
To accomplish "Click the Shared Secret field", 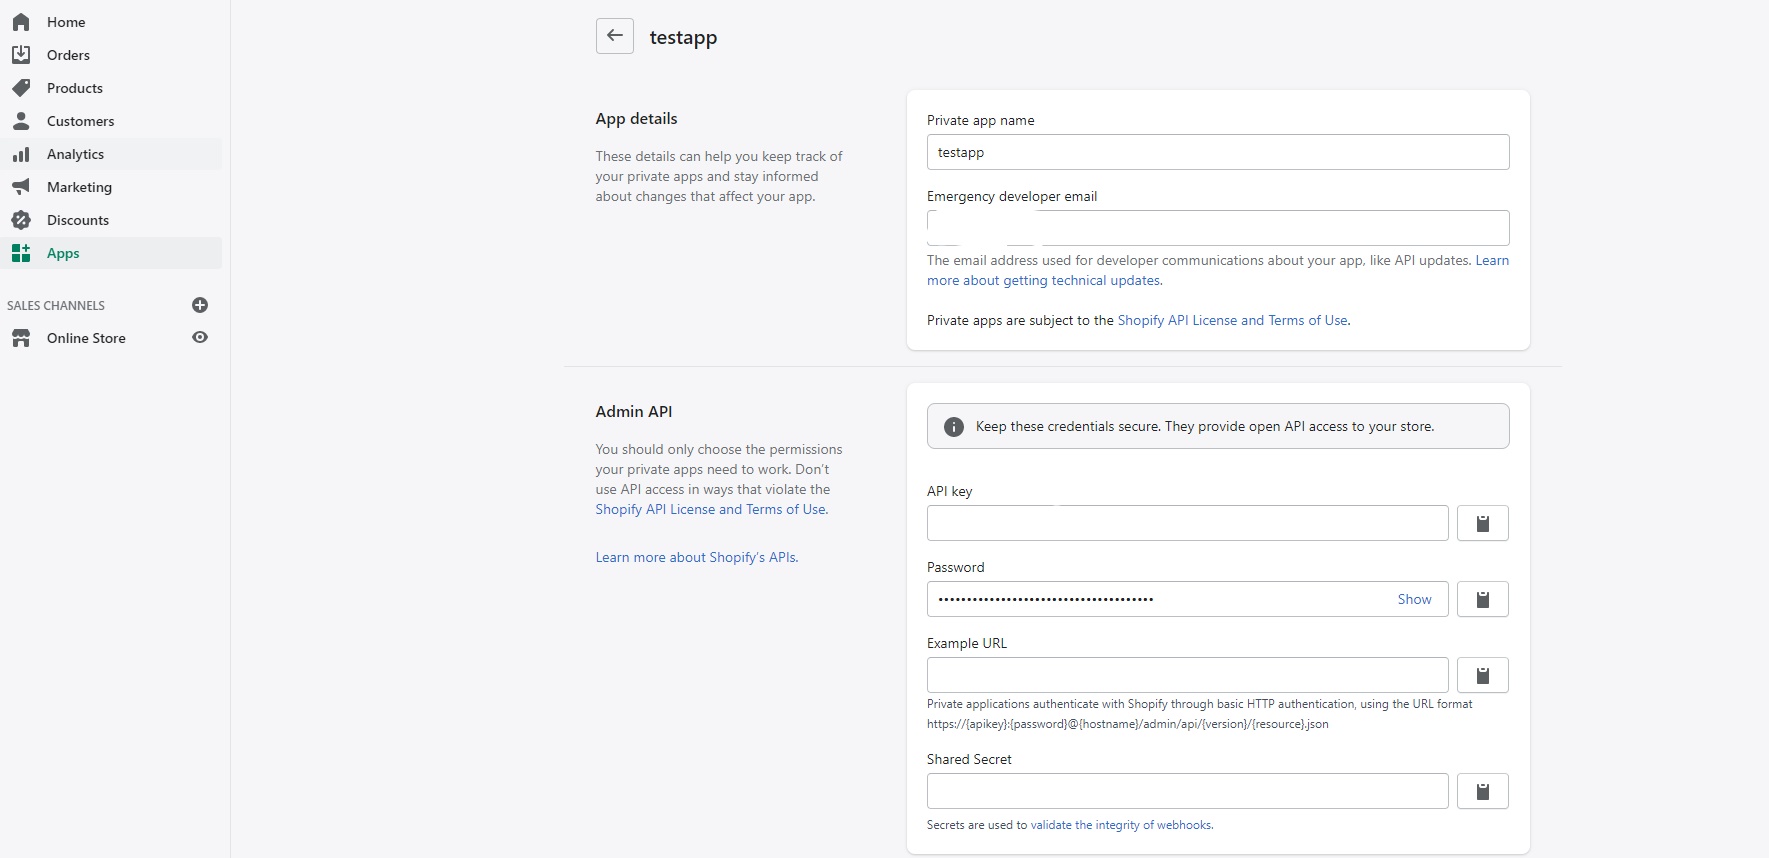I will [1187, 791].
